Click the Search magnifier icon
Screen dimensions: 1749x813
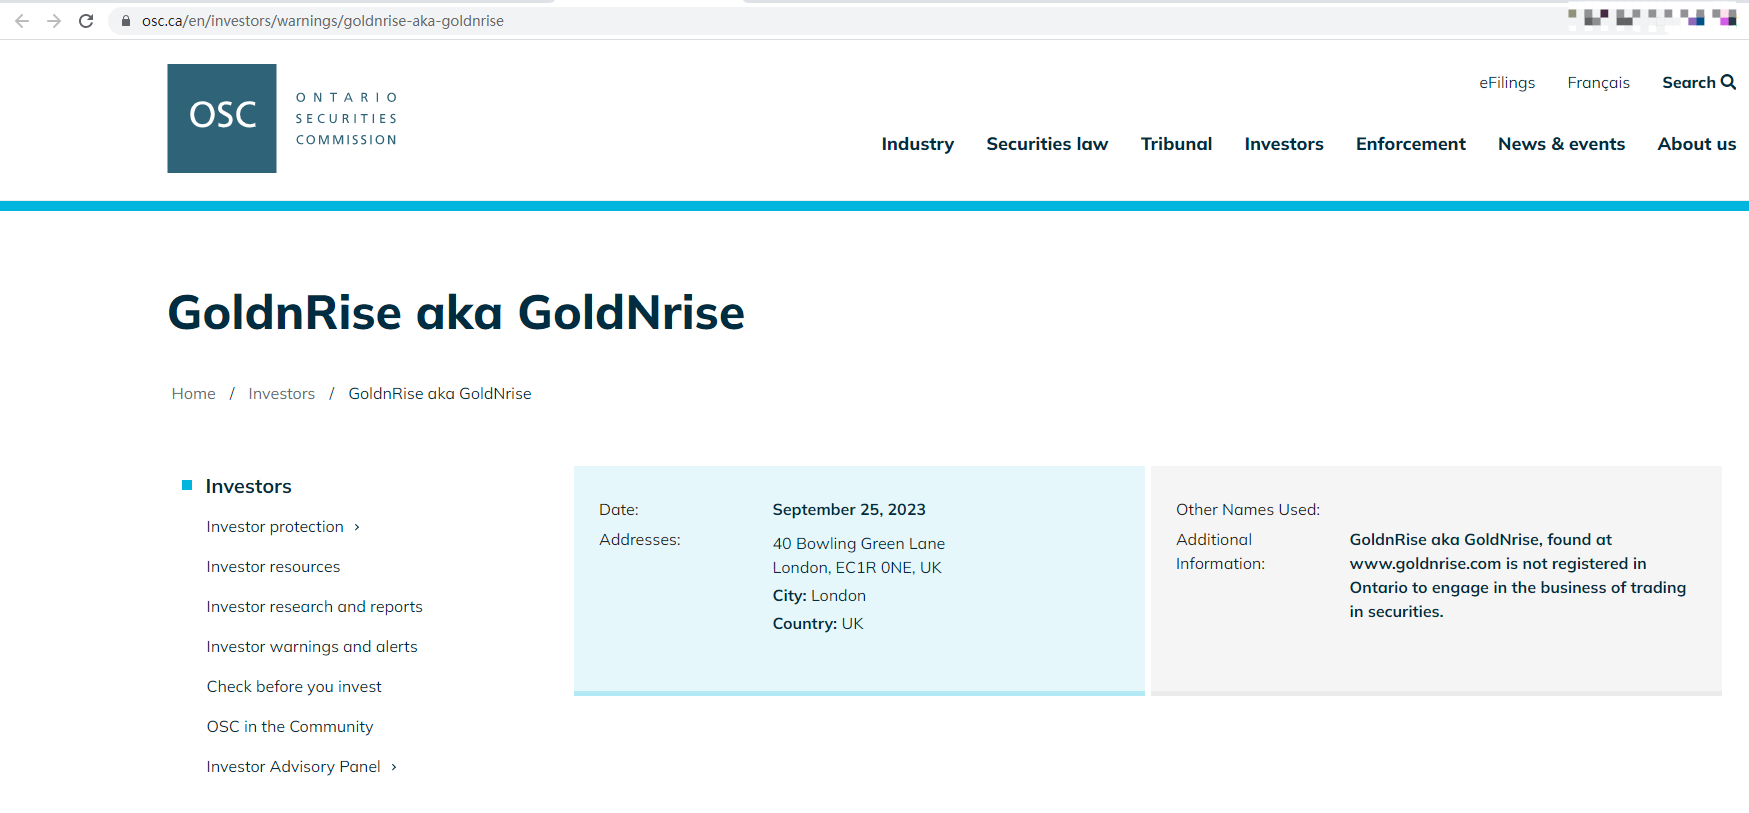pos(1728,82)
